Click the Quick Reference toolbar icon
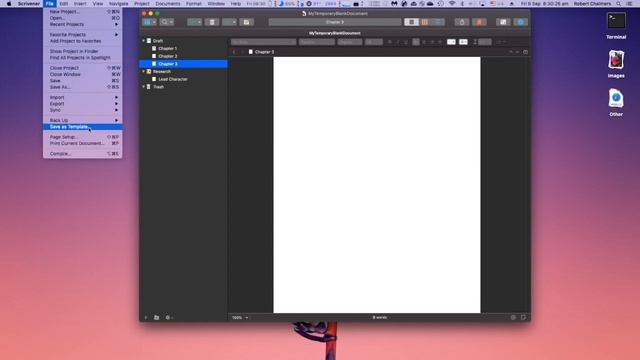 pyautogui.click(x=247, y=22)
